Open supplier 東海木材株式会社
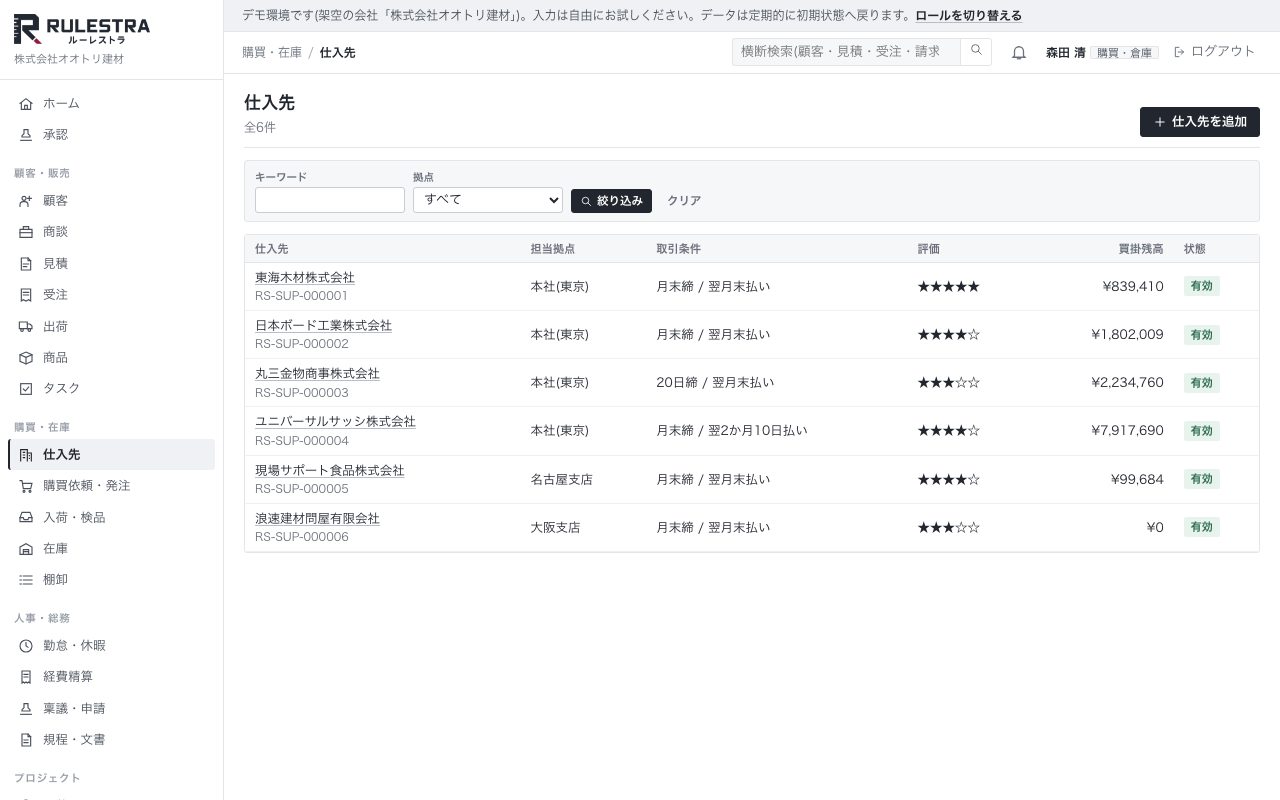 [305, 278]
